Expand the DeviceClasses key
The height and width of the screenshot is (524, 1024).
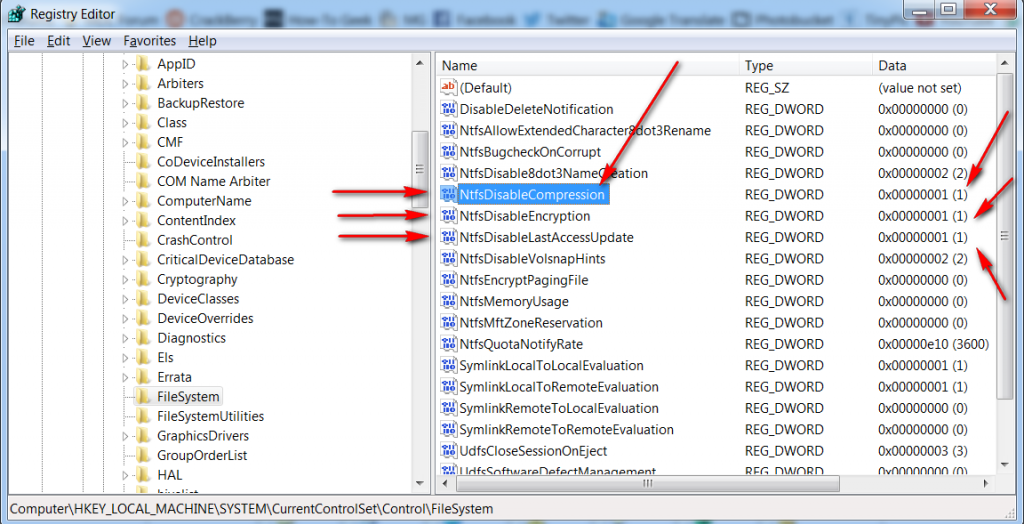pos(126,299)
